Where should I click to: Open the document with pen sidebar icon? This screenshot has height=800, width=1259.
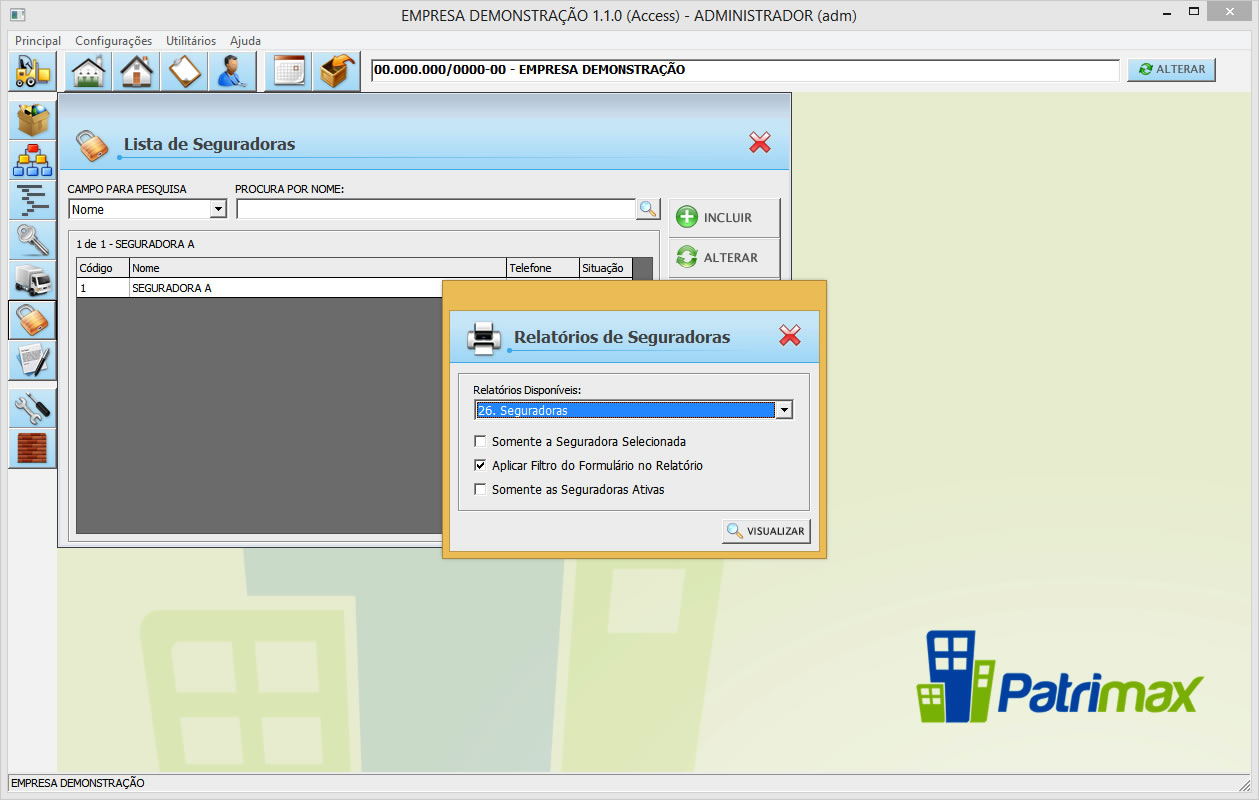(x=33, y=360)
